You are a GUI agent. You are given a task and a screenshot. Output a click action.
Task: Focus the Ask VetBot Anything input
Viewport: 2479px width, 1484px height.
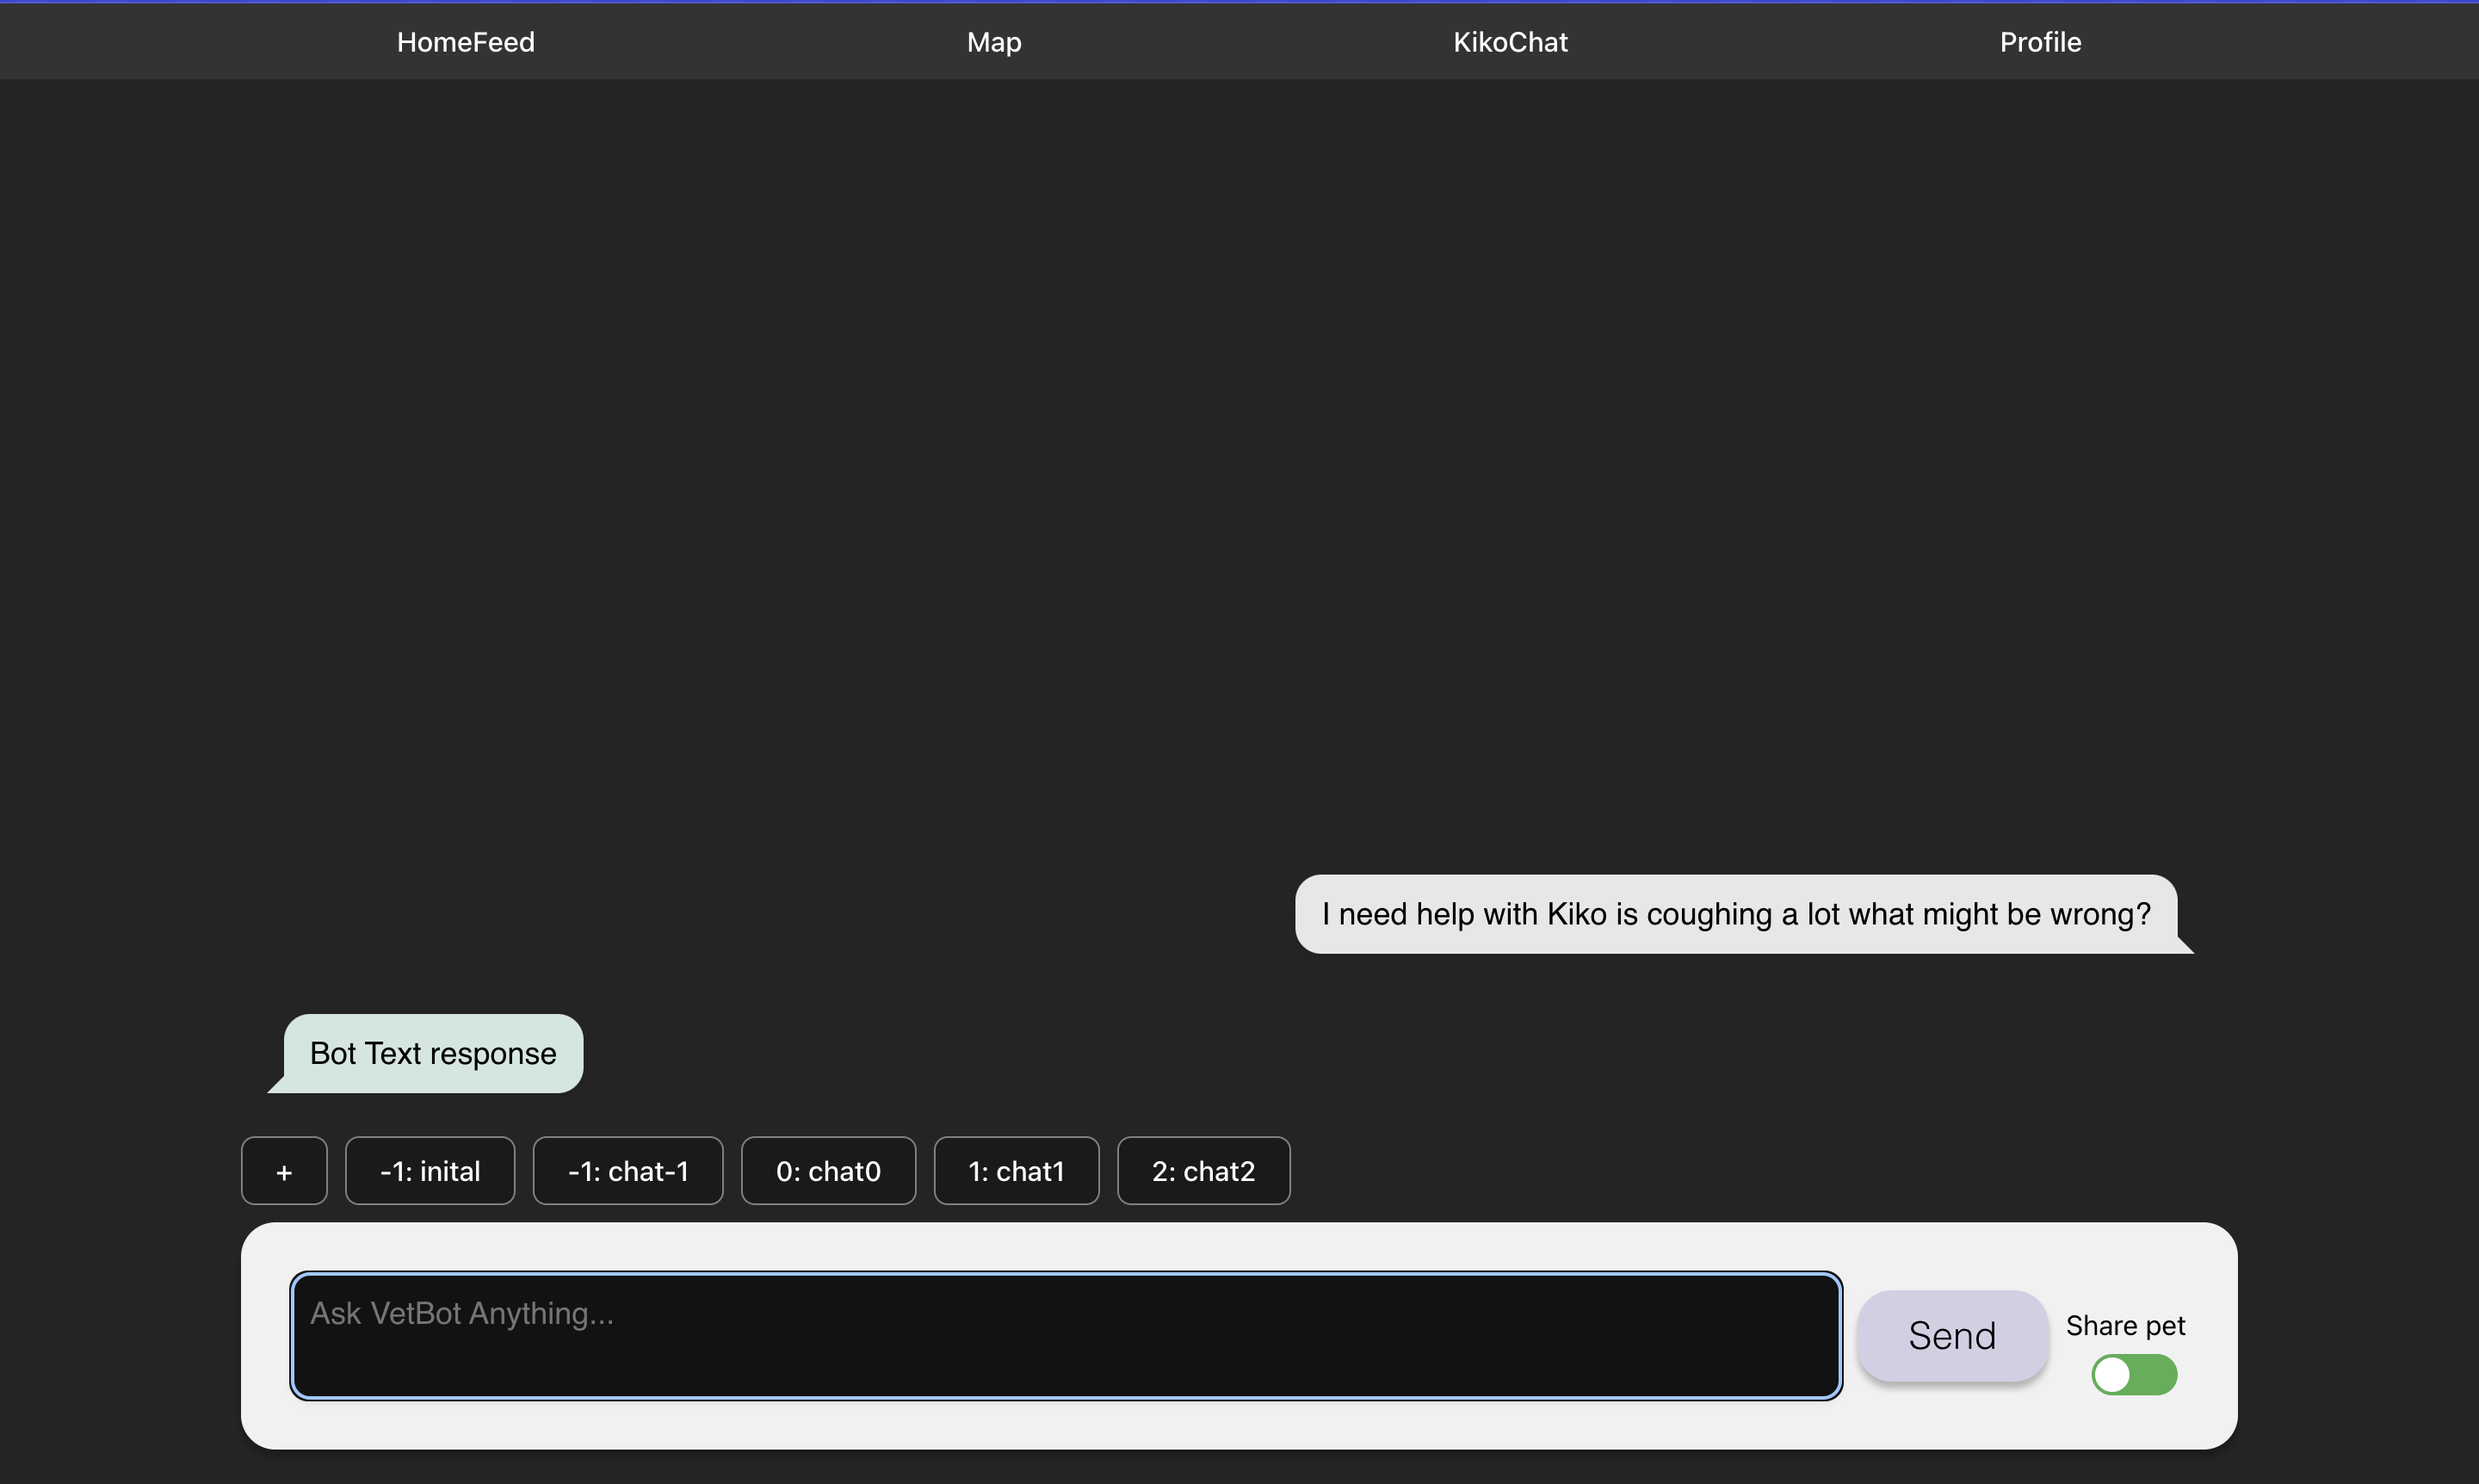click(x=1065, y=1336)
